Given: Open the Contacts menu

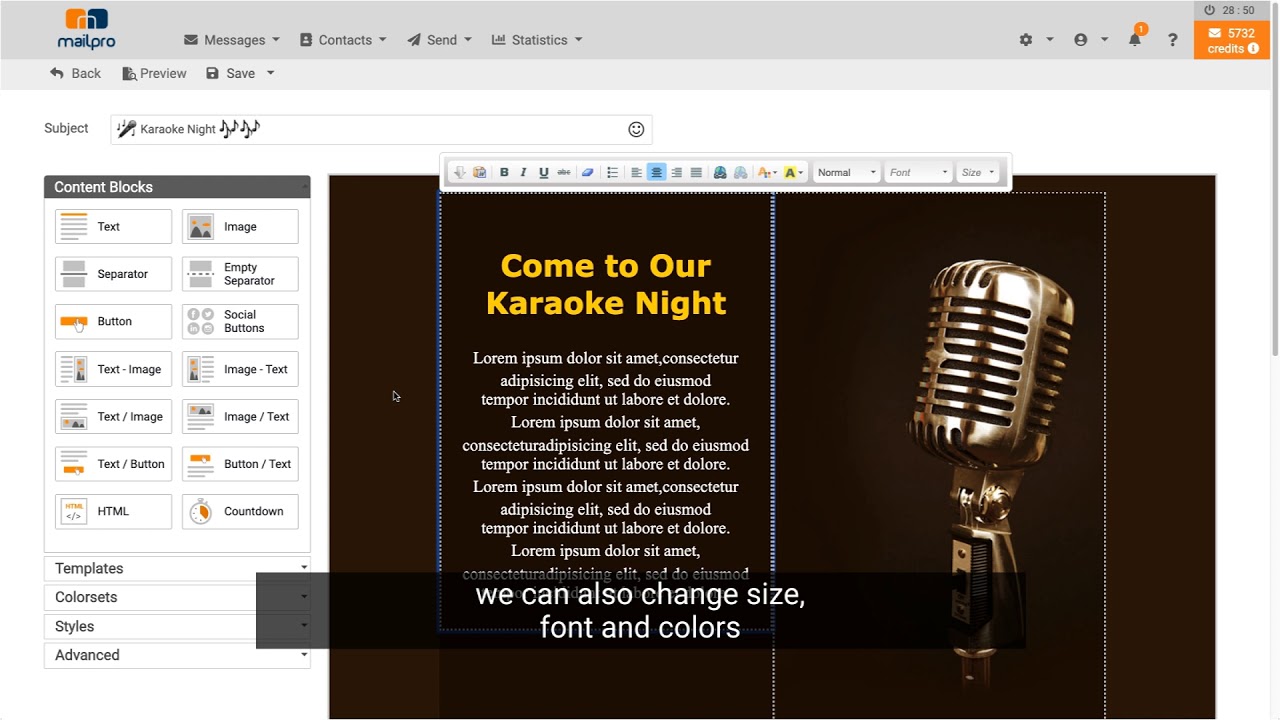Looking at the screenshot, I should click(343, 40).
